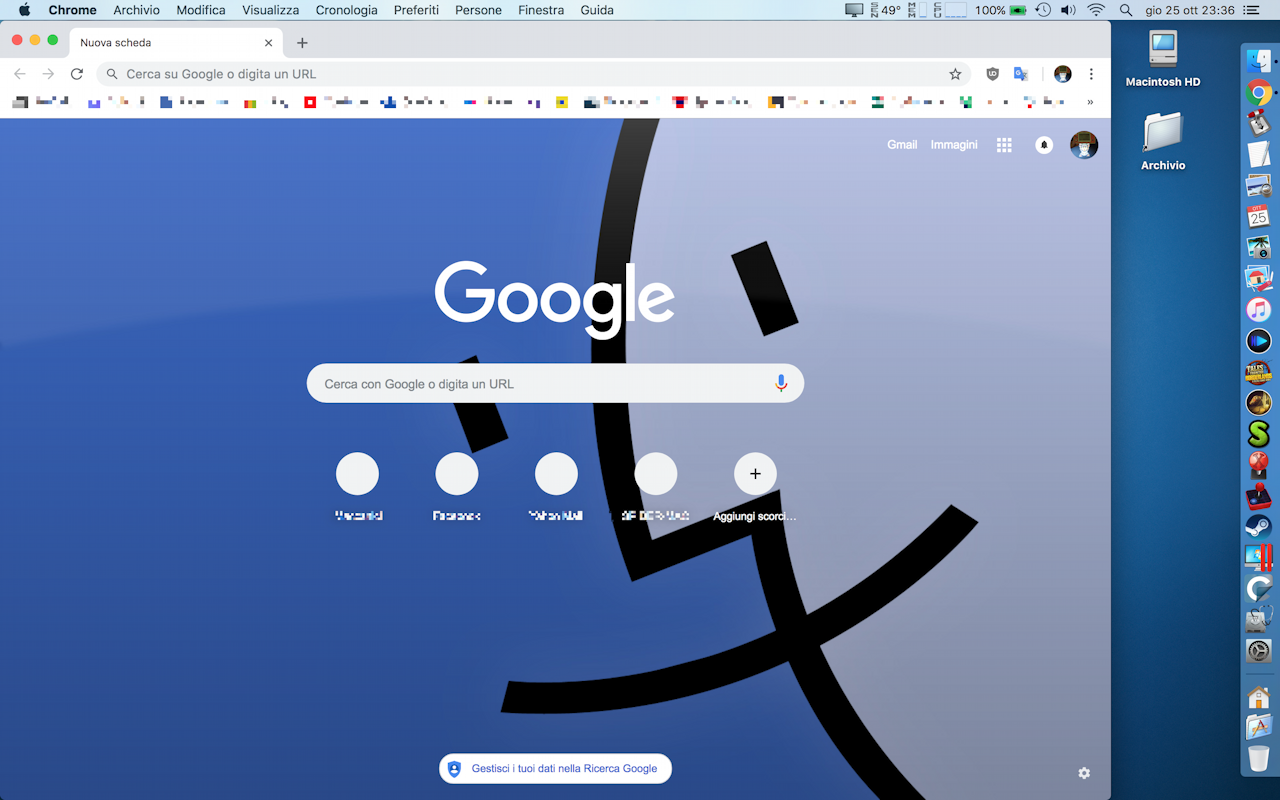Viewport: 1280px width, 800px height.
Task: Open the Chrome profile avatar in the toolbar
Action: coord(1063,74)
